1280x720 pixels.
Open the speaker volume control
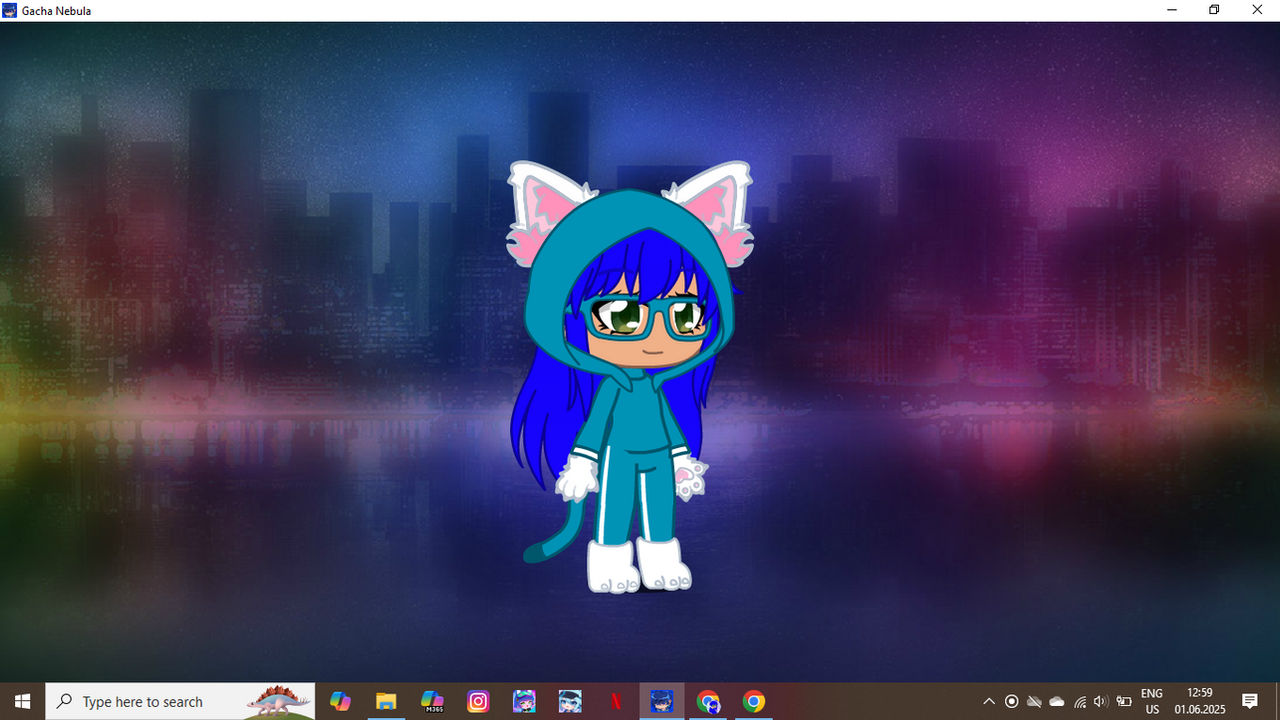point(1101,701)
